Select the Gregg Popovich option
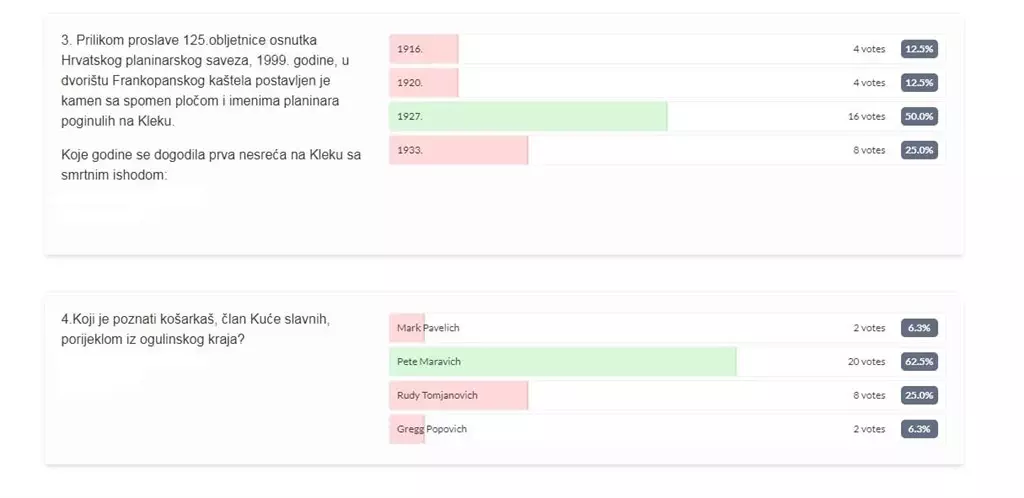This screenshot has height=498, width=1024. [x=667, y=429]
